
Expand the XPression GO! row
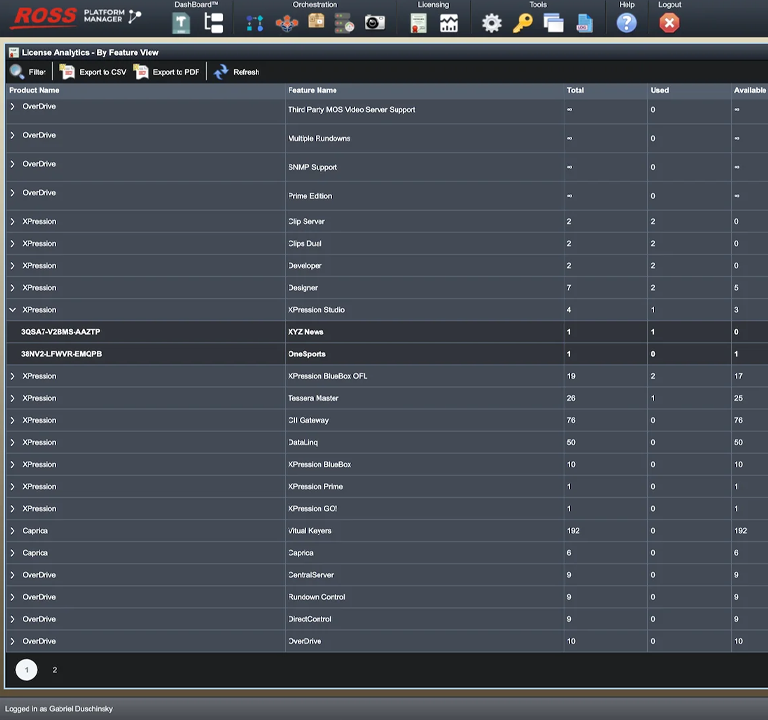pos(13,508)
